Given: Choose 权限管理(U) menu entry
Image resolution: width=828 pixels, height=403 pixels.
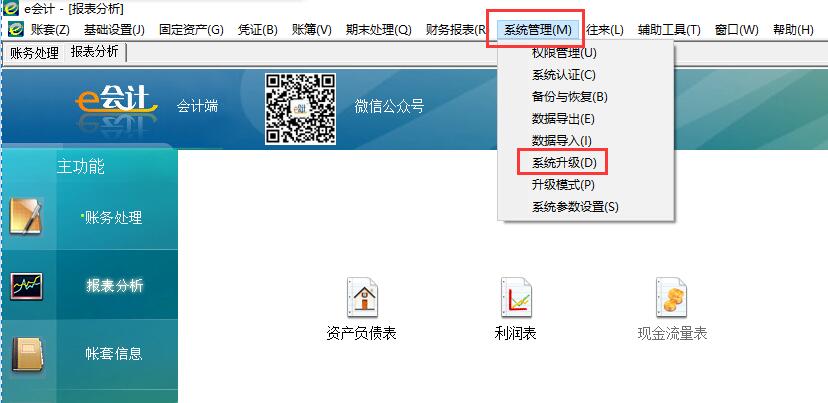Looking at the screenshot, I should [x=564, y=53].
